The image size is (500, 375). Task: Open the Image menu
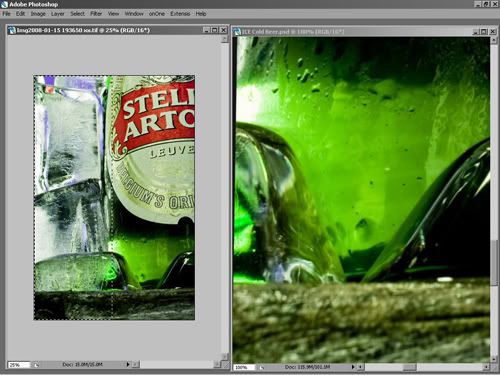[38, 14]
